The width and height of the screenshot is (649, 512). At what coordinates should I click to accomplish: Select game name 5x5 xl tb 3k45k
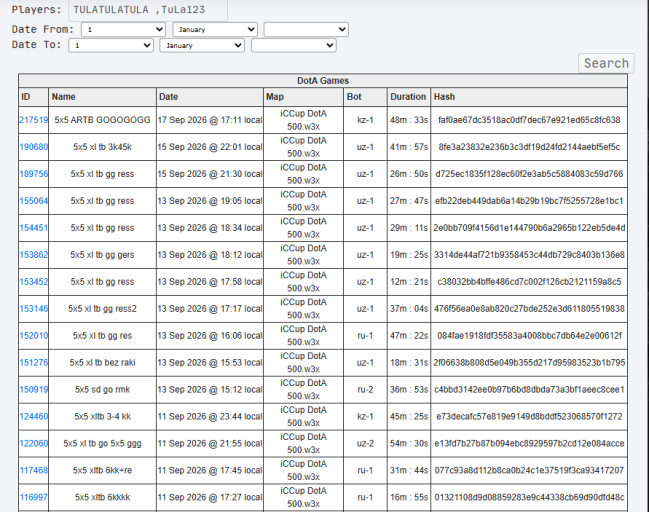coord(102,147)
